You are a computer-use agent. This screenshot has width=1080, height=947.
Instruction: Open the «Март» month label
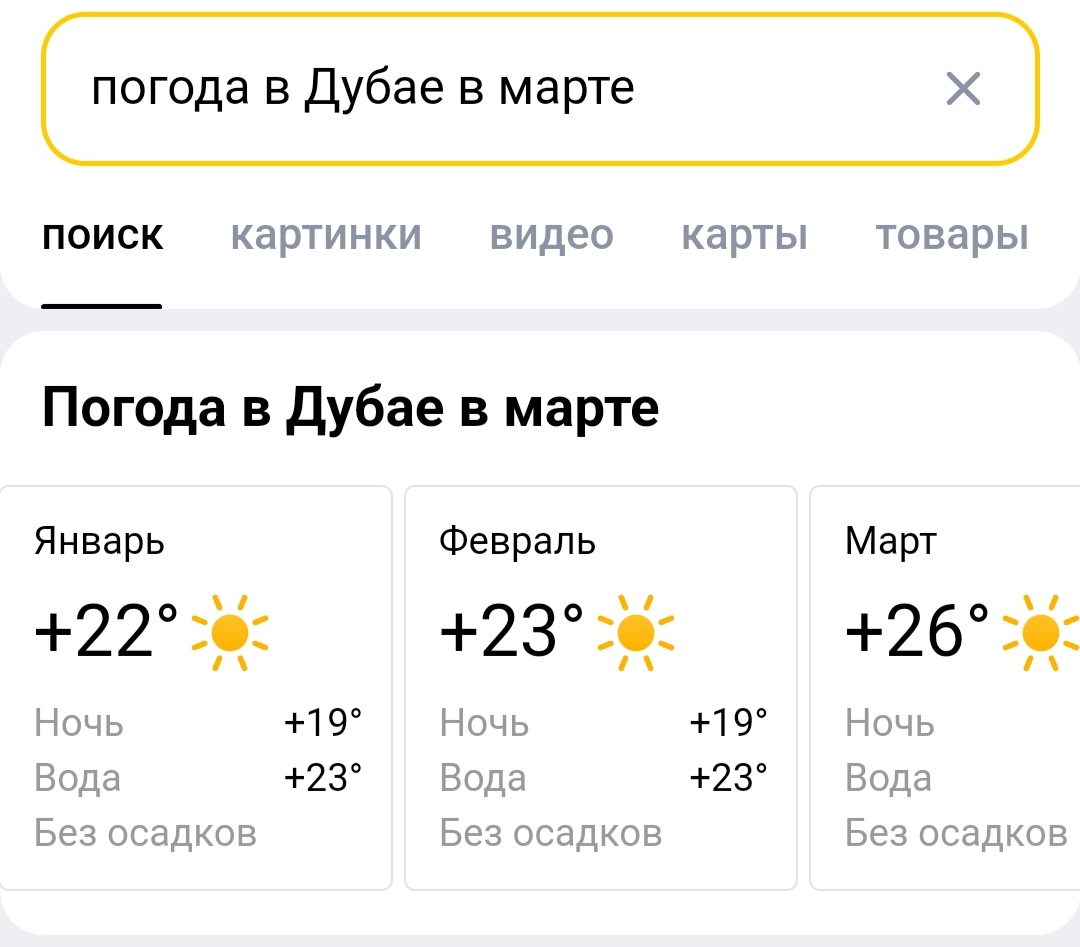point(890,541)
